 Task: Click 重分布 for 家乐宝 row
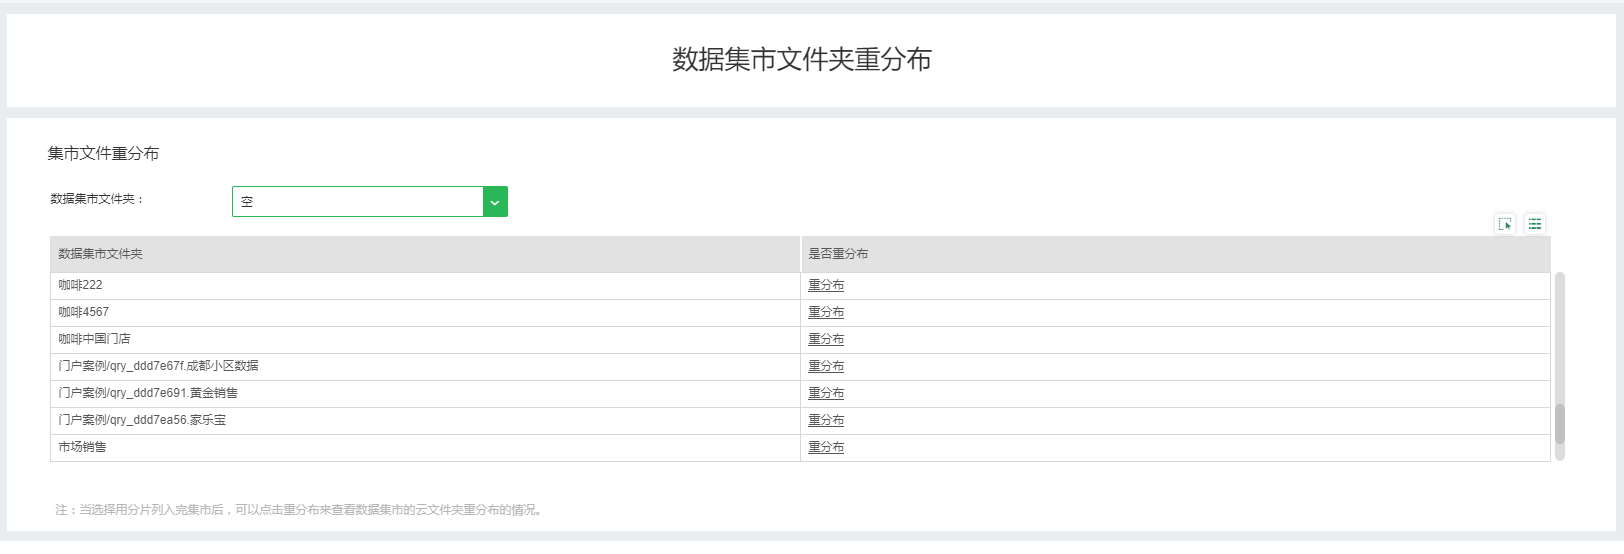click(826, 421)
